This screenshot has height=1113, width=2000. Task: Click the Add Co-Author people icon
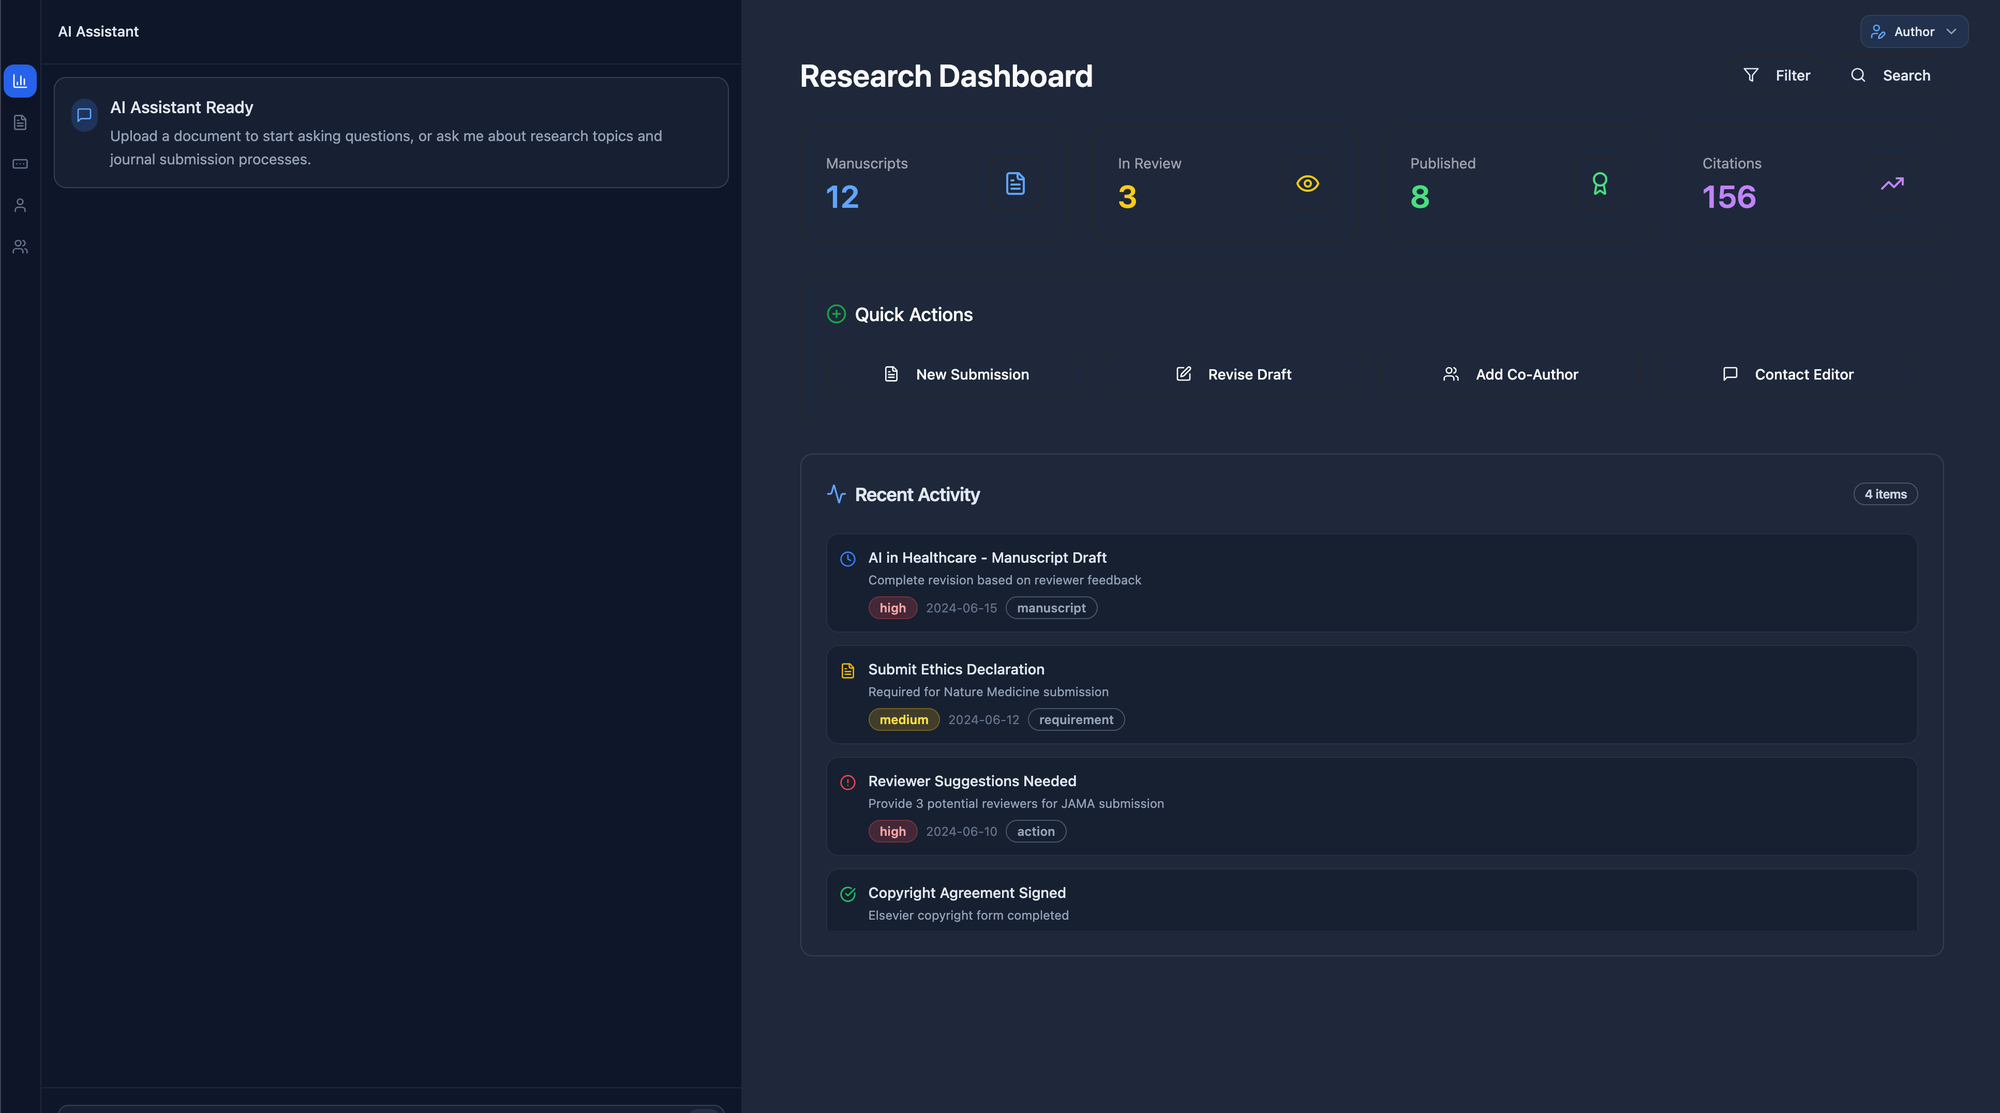(x=1451, y=374)
